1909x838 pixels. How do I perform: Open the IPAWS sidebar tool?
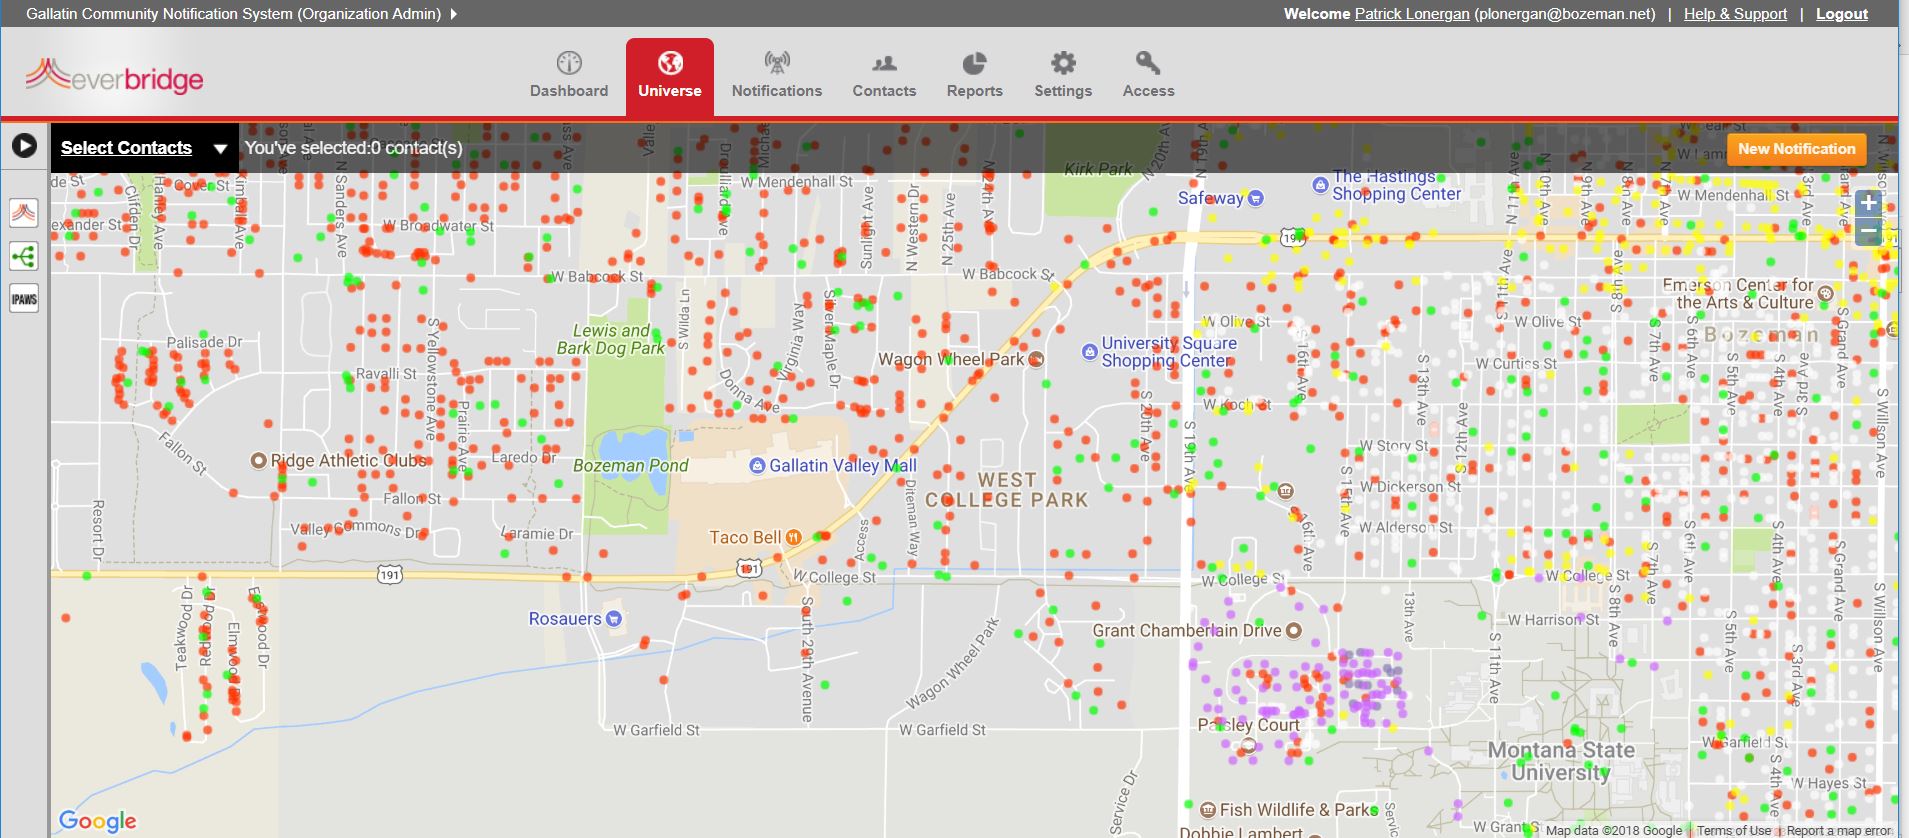24,299
